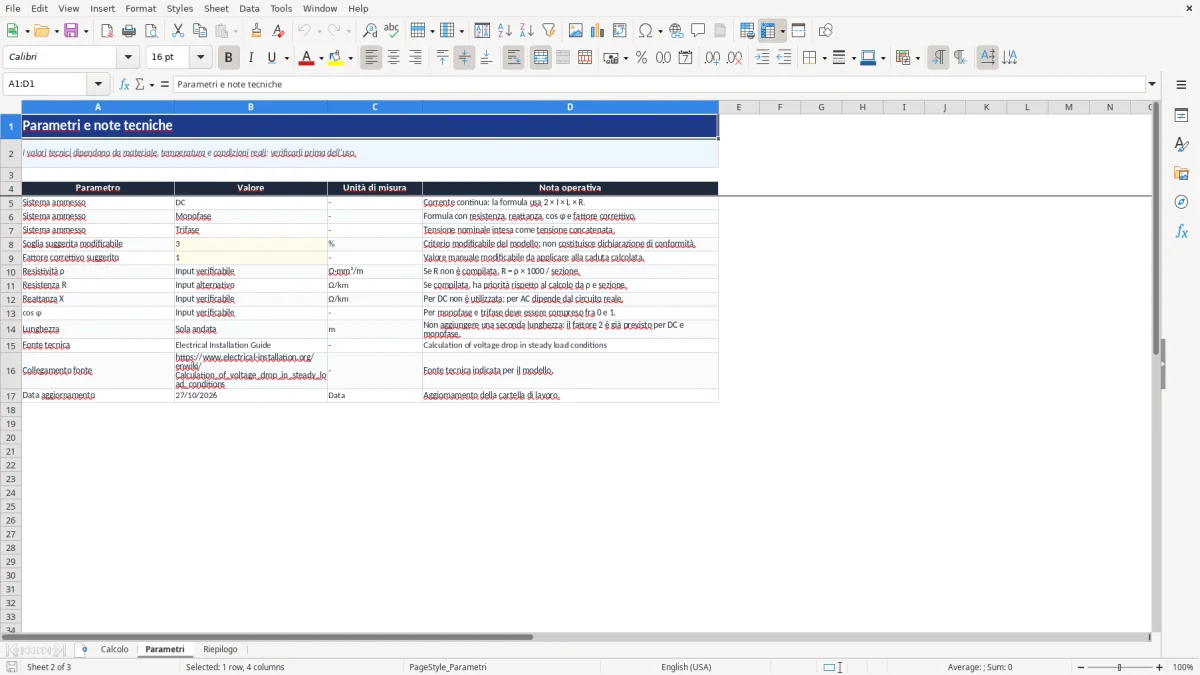
Task: Switch to the Calcolo sheet tab
Action: point(115,649)
